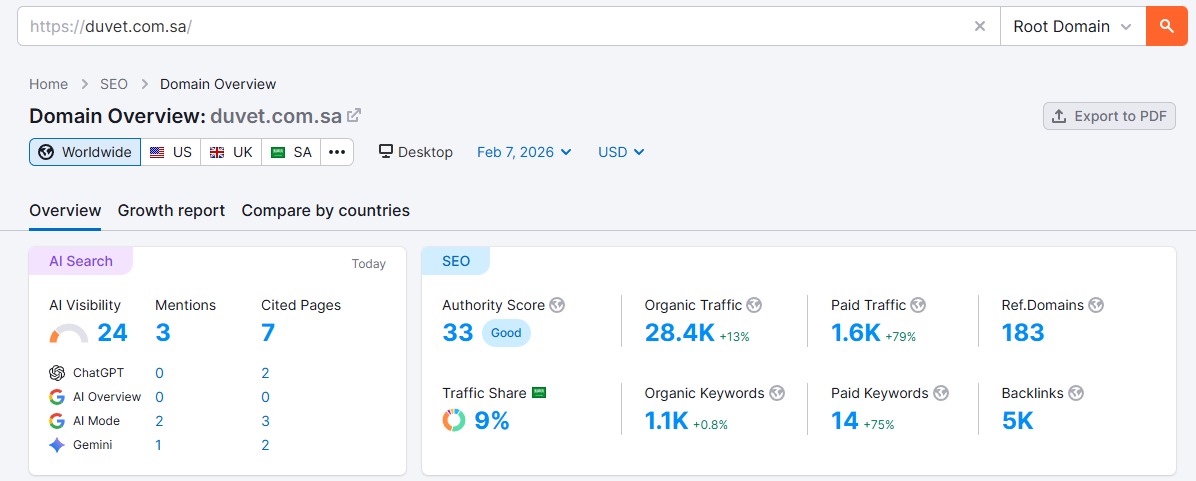The height and width of the screenshot is (481, 1196).
Task: Click the Traffic Share donut chart
Action: pos(454,420)
